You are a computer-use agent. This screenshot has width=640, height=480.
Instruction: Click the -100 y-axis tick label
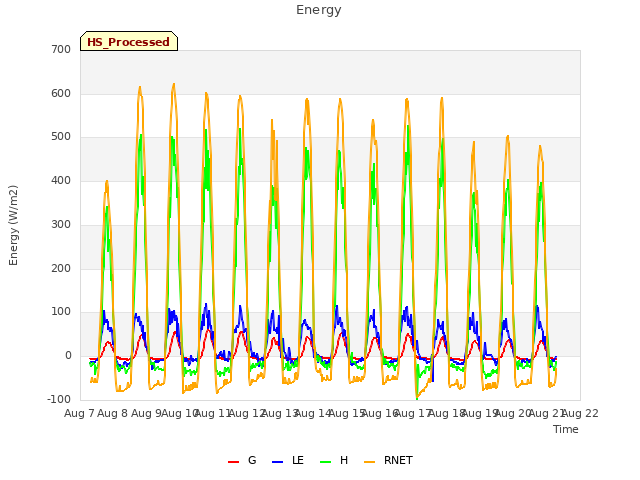point(59,399)
